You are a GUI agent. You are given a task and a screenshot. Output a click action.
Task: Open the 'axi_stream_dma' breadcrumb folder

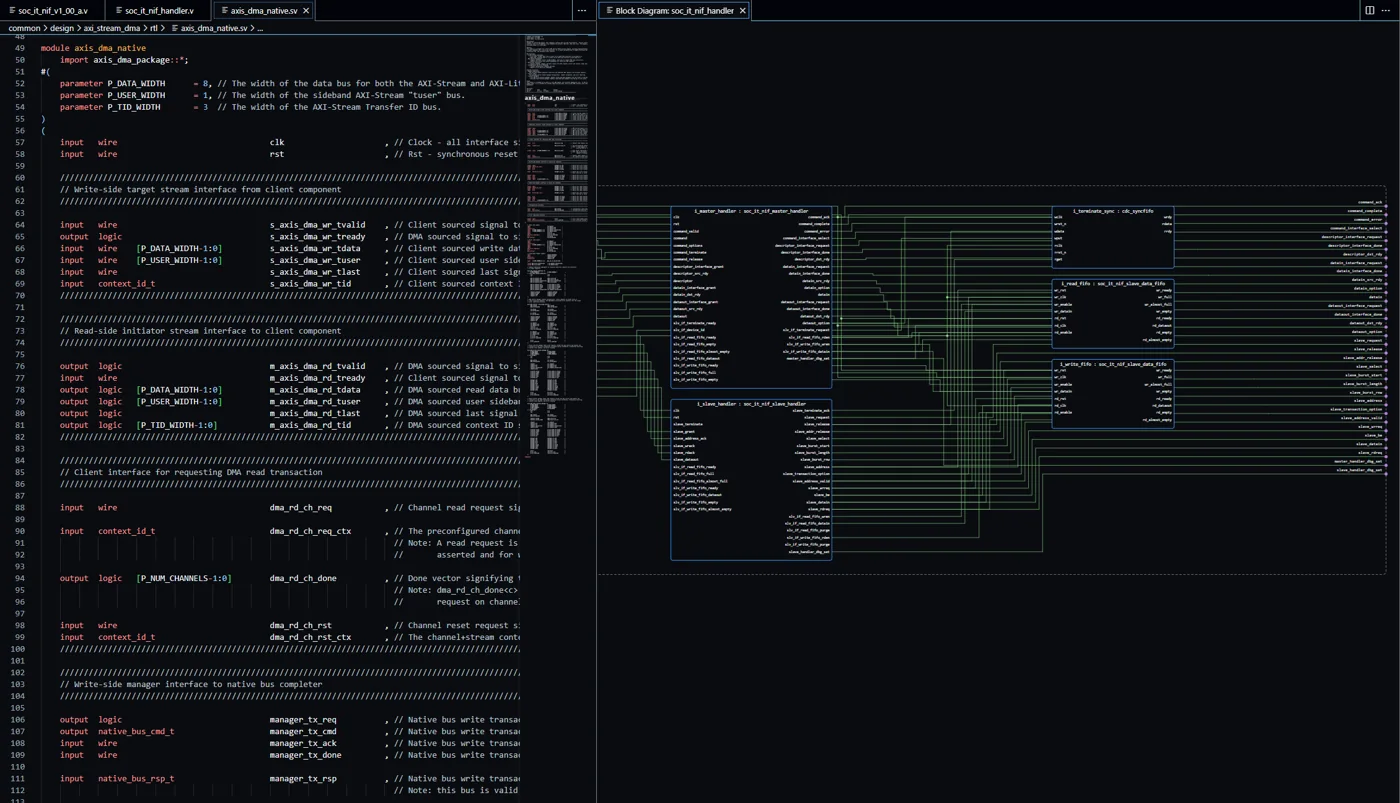(112, 28)
